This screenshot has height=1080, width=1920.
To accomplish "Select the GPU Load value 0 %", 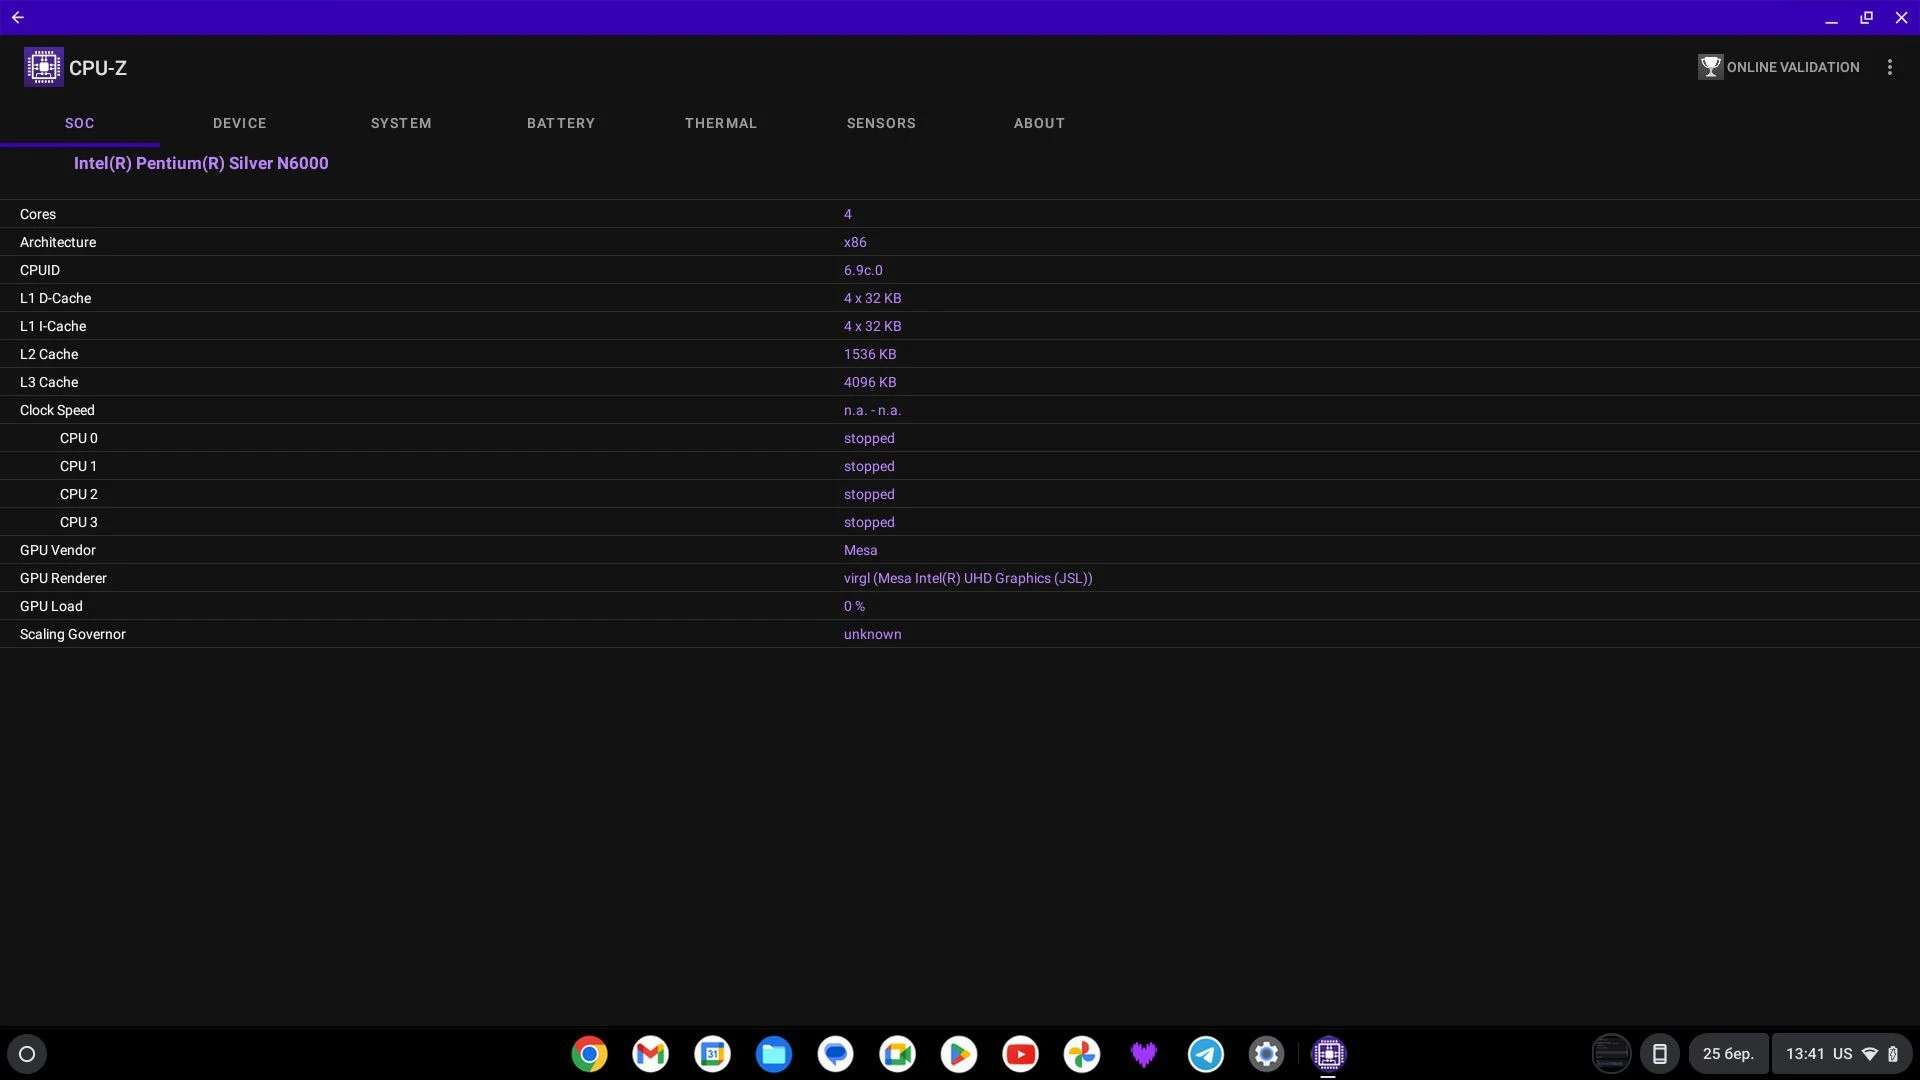I will click(x=854, y=606).
